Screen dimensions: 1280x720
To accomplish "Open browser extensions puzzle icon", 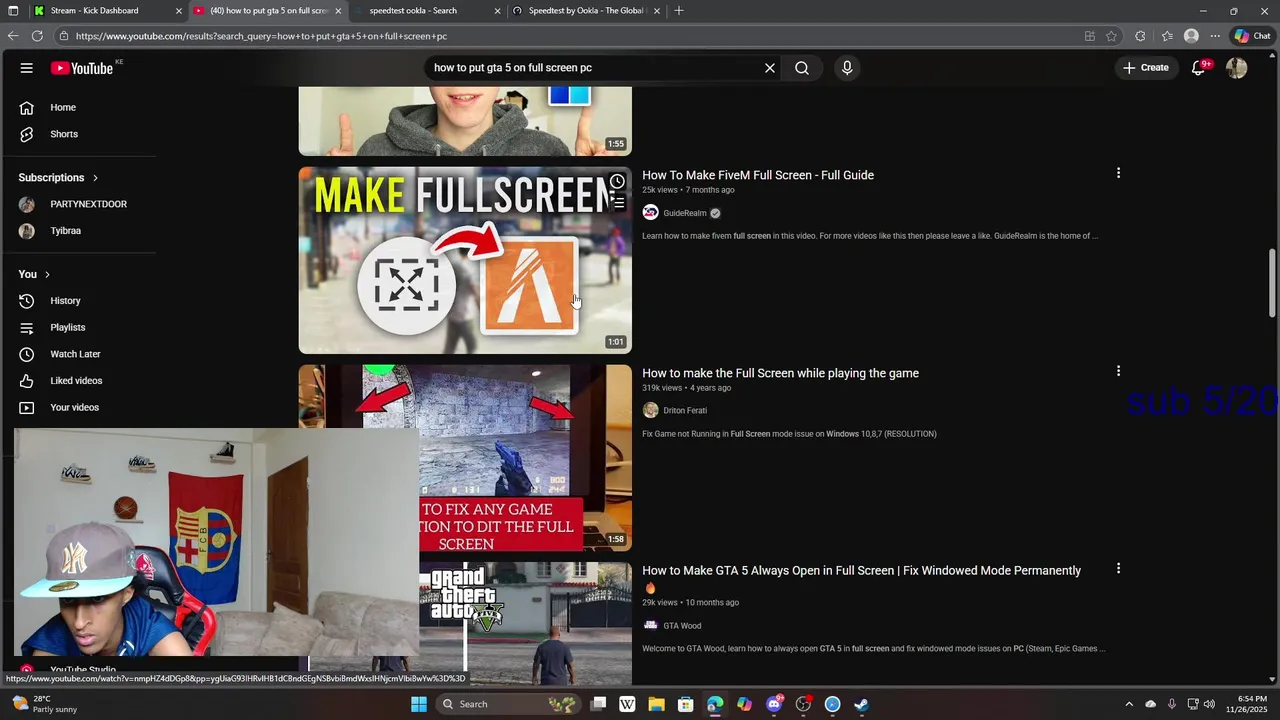I will [1140, 36].
